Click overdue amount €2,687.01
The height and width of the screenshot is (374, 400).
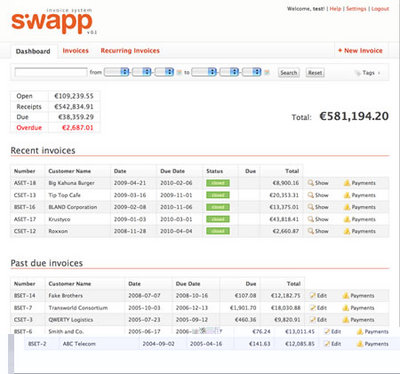(x=78, y=128)
